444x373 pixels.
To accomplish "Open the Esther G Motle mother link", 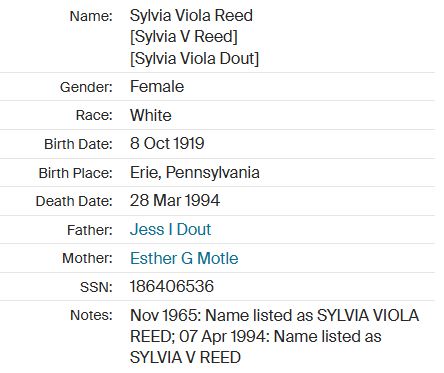I will [x=184, y=258].
